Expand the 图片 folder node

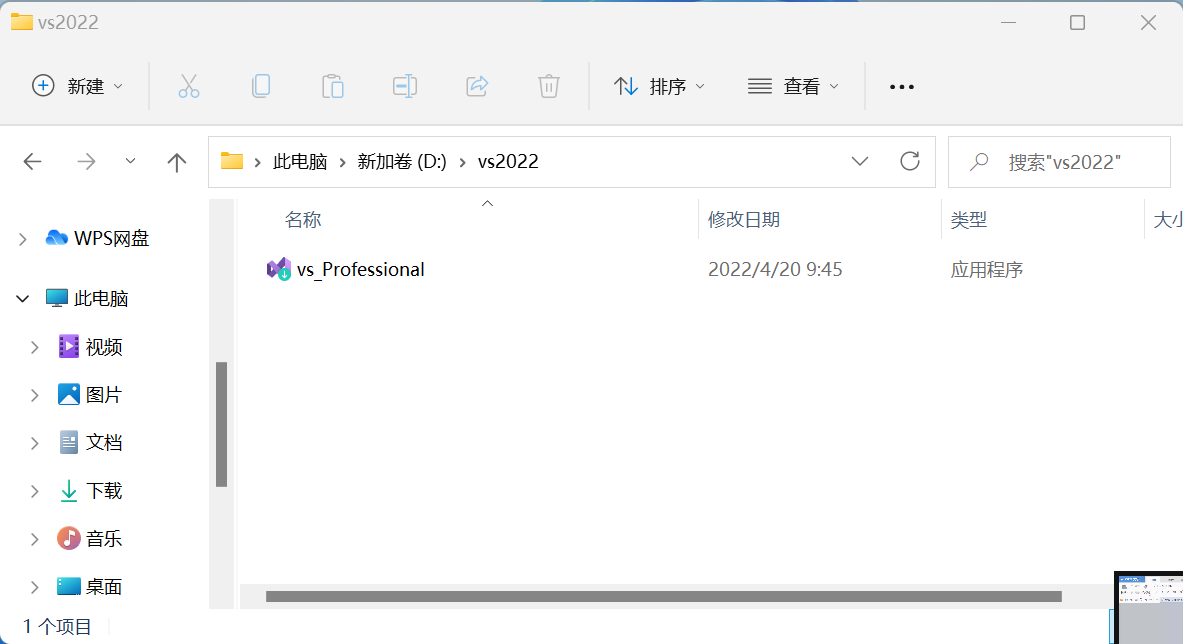point(35,395)
